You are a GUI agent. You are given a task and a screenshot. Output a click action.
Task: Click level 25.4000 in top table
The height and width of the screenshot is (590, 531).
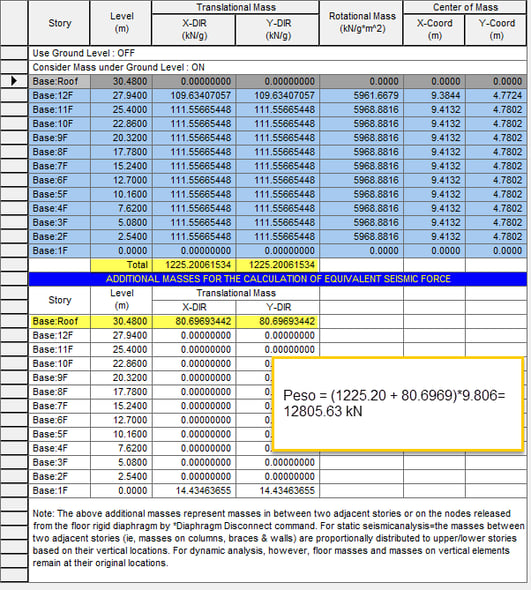click(x=121, y=109)
